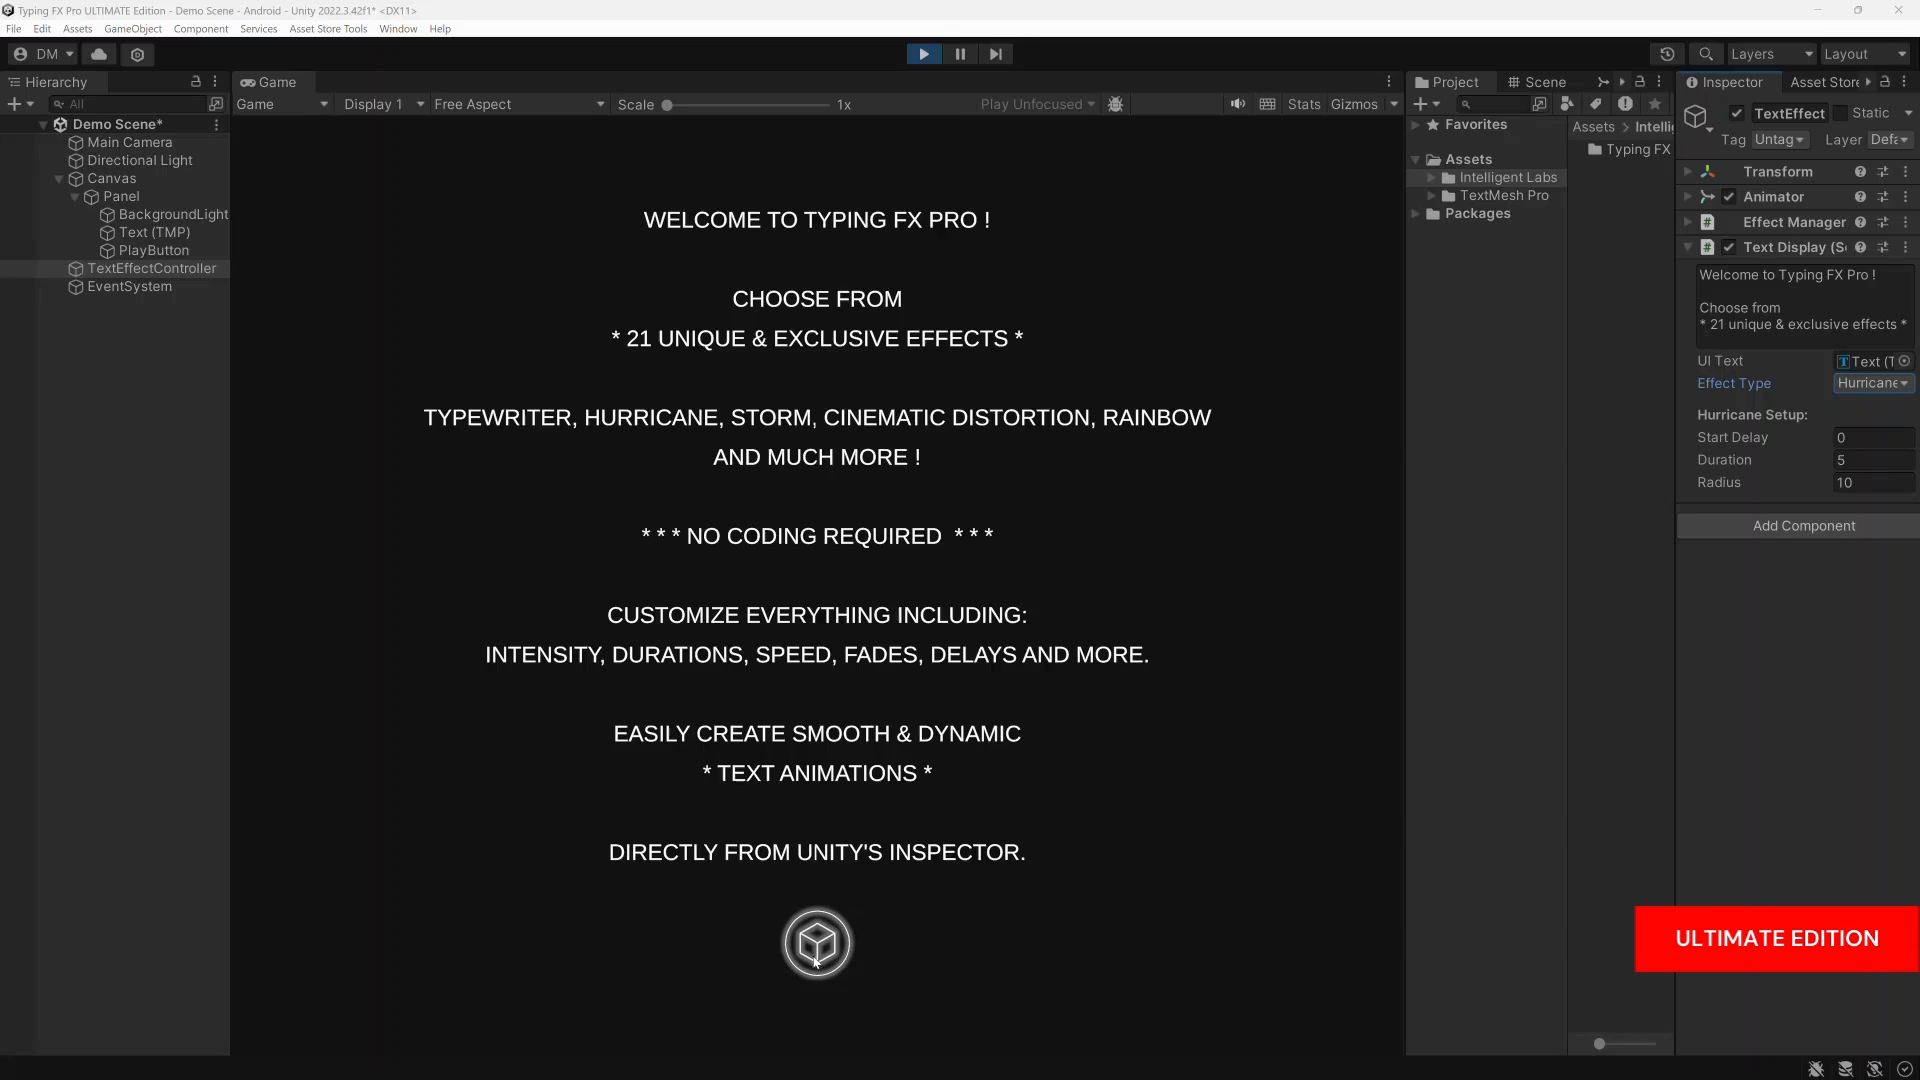Adjust the Game view Scale slider
1920x1080 pixels.
click(747, 105)
